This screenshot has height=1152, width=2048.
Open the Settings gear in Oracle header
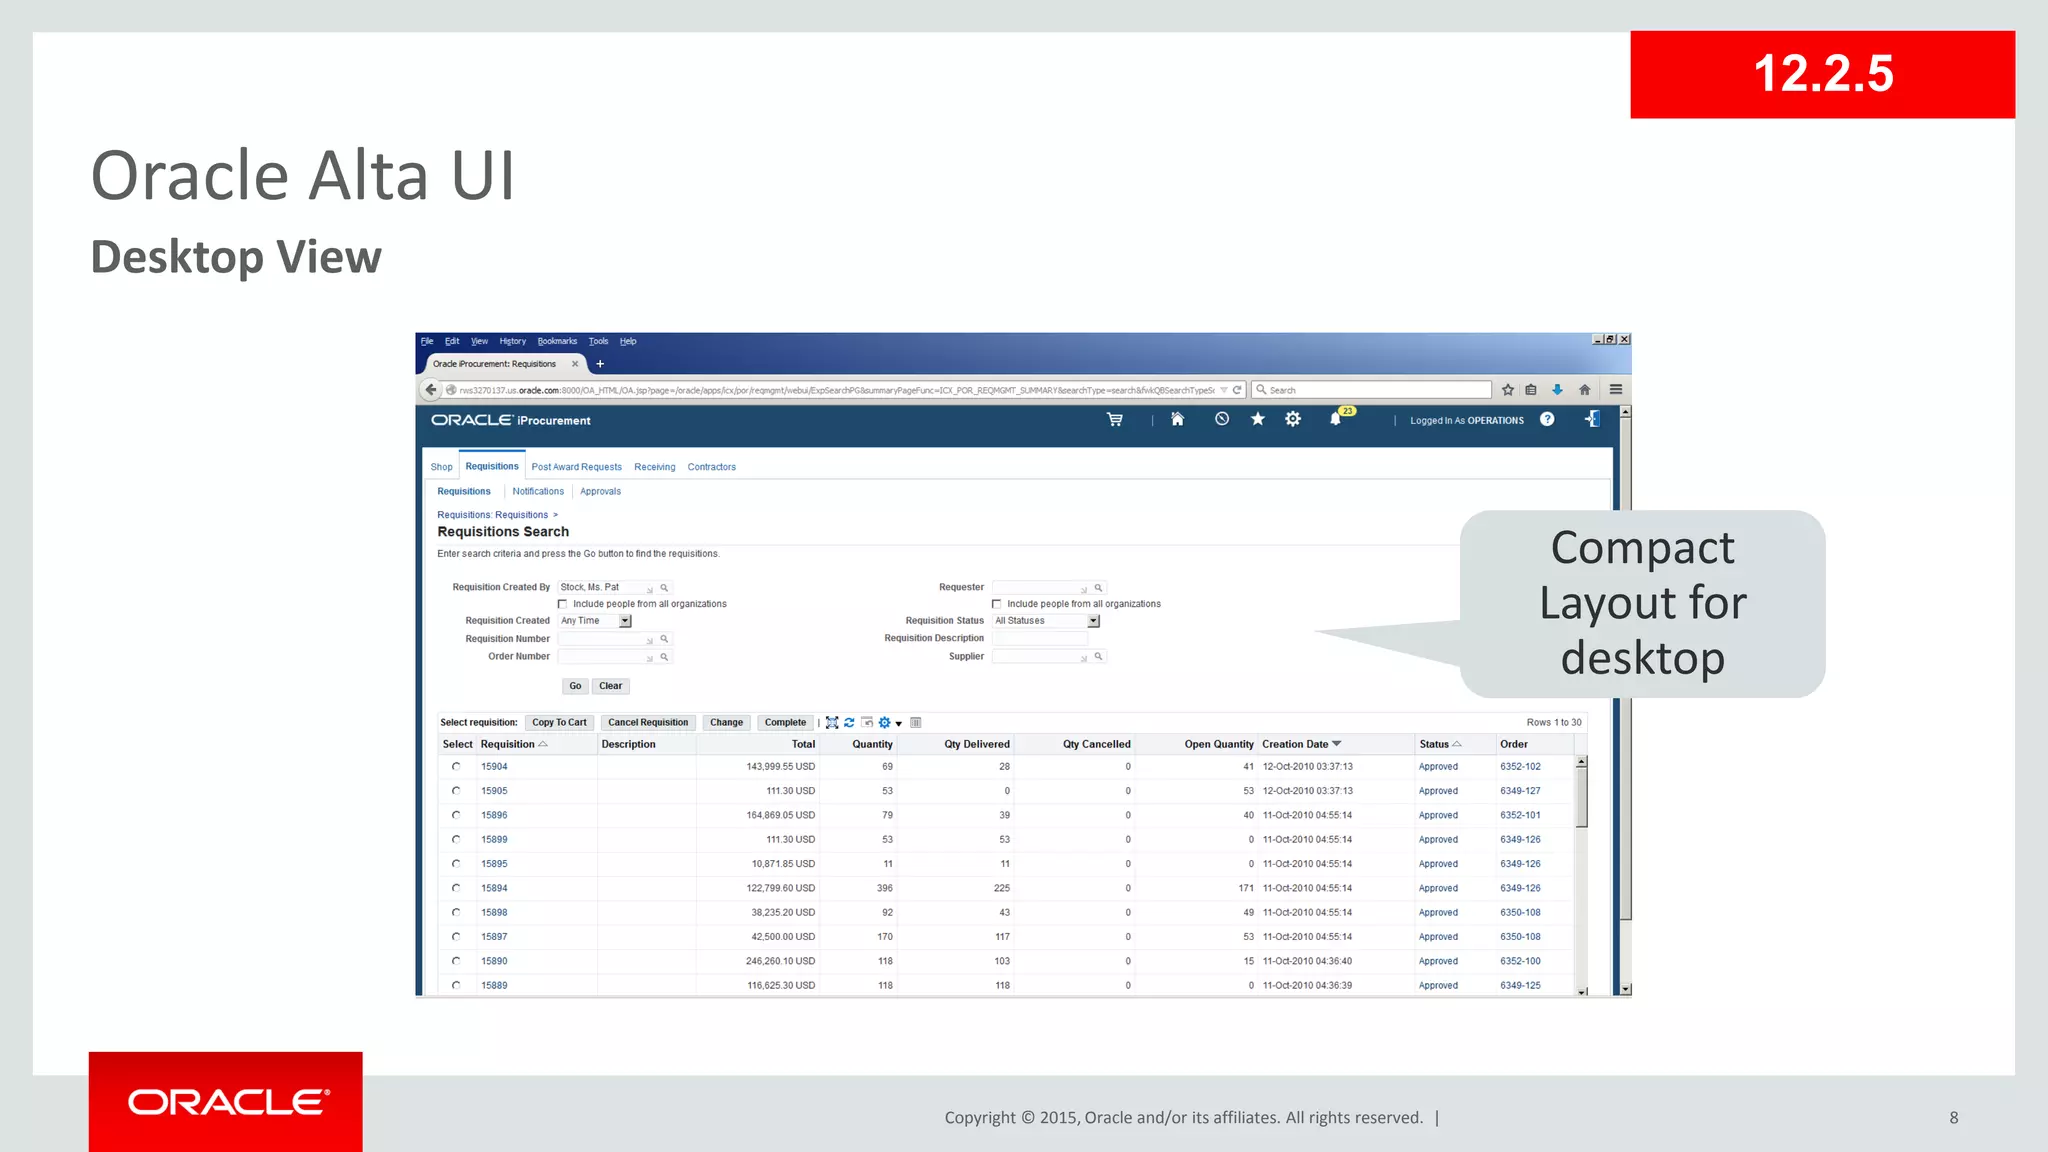(x=1293, y=419)
